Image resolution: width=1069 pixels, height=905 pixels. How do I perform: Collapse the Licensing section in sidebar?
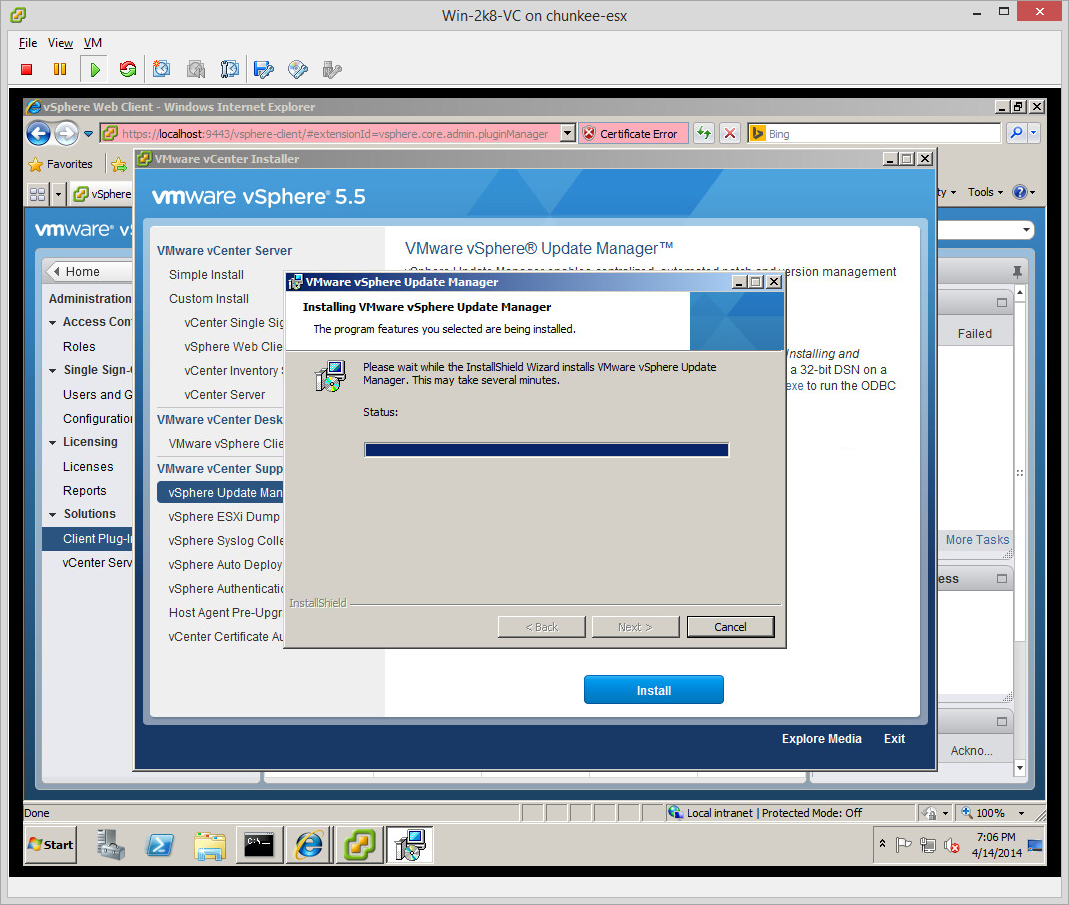53,442
